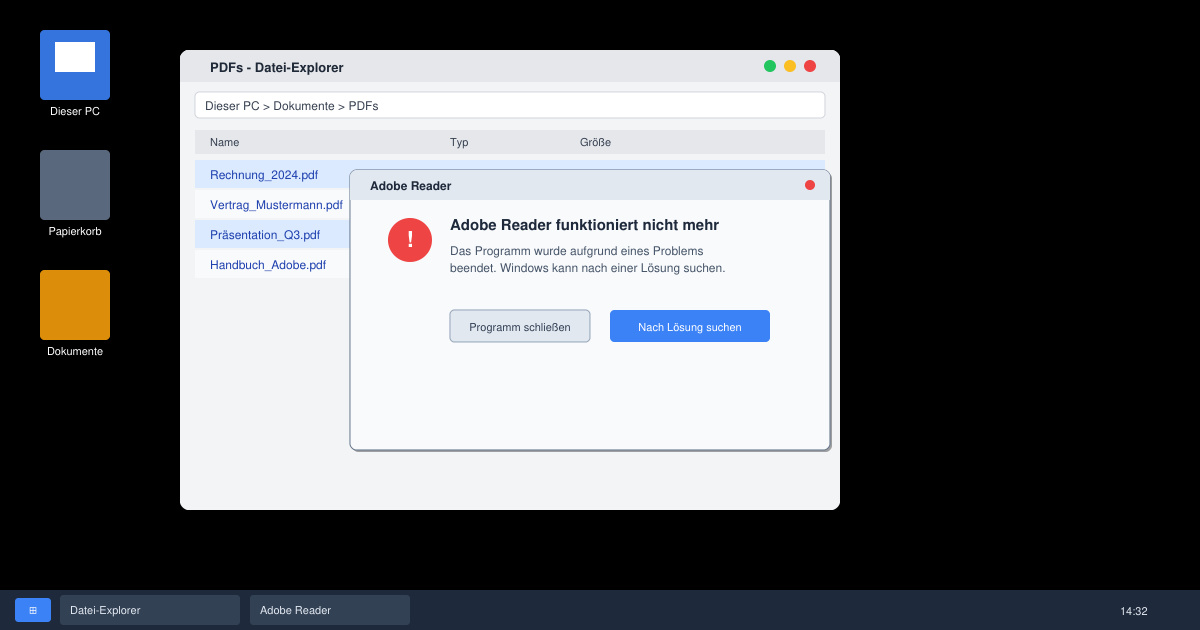The width and height of the screenshot is (1200, 630).
Task: Click the 14:32 clock in taskbar
Action: pos(1134,611)
